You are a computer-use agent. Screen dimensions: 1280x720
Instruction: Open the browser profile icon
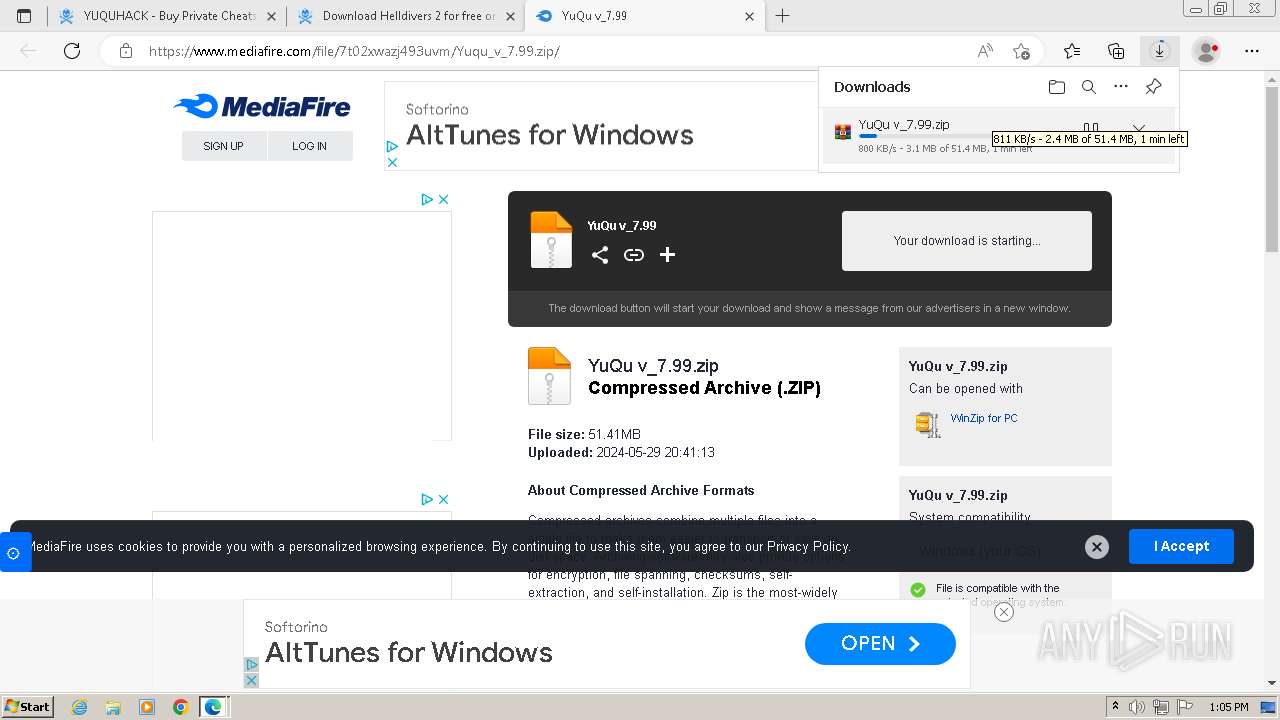pos(1208,51)
